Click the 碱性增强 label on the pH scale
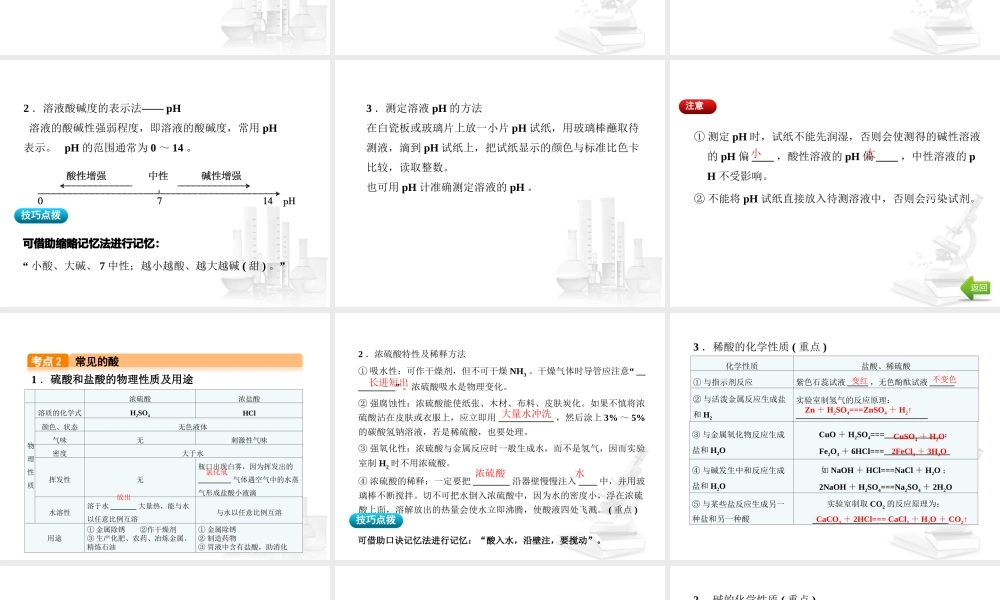This screenshot has width=1000, height=600. [x=221, y=175]
